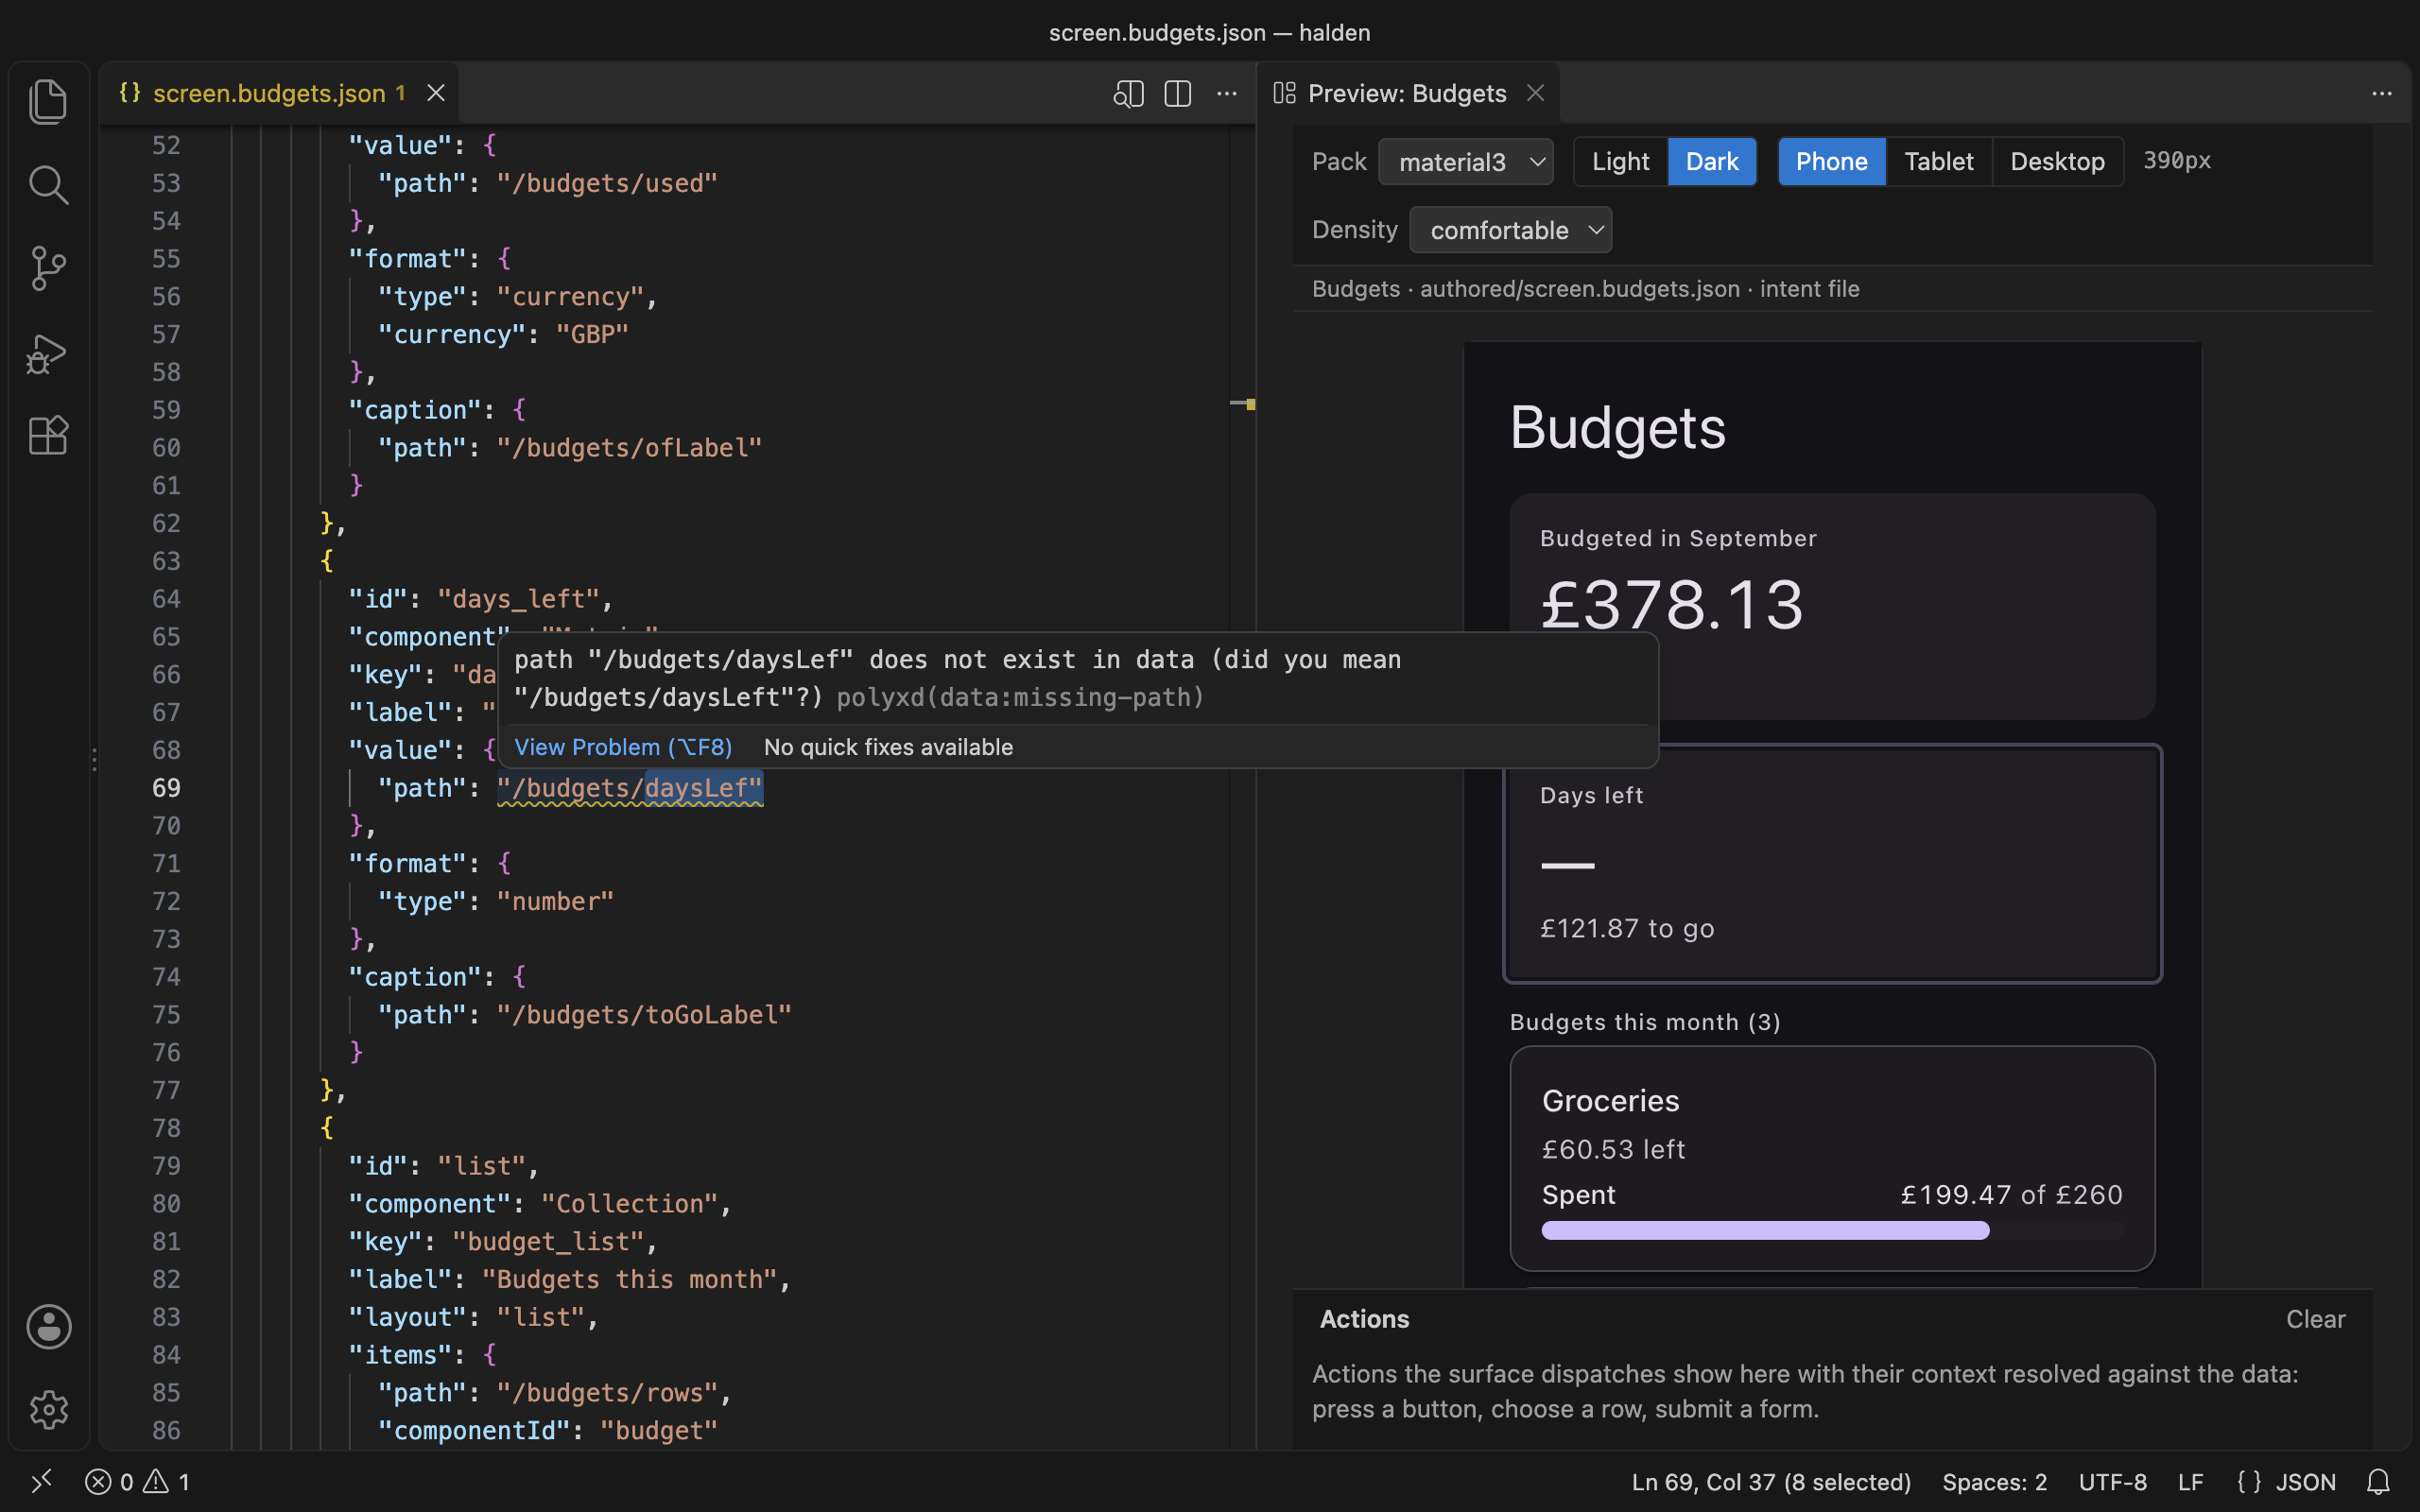Click the Ln 69, Col 37 status entry
The height and width of the screenshot is (1512, 2420).
click(1771, 1481)
